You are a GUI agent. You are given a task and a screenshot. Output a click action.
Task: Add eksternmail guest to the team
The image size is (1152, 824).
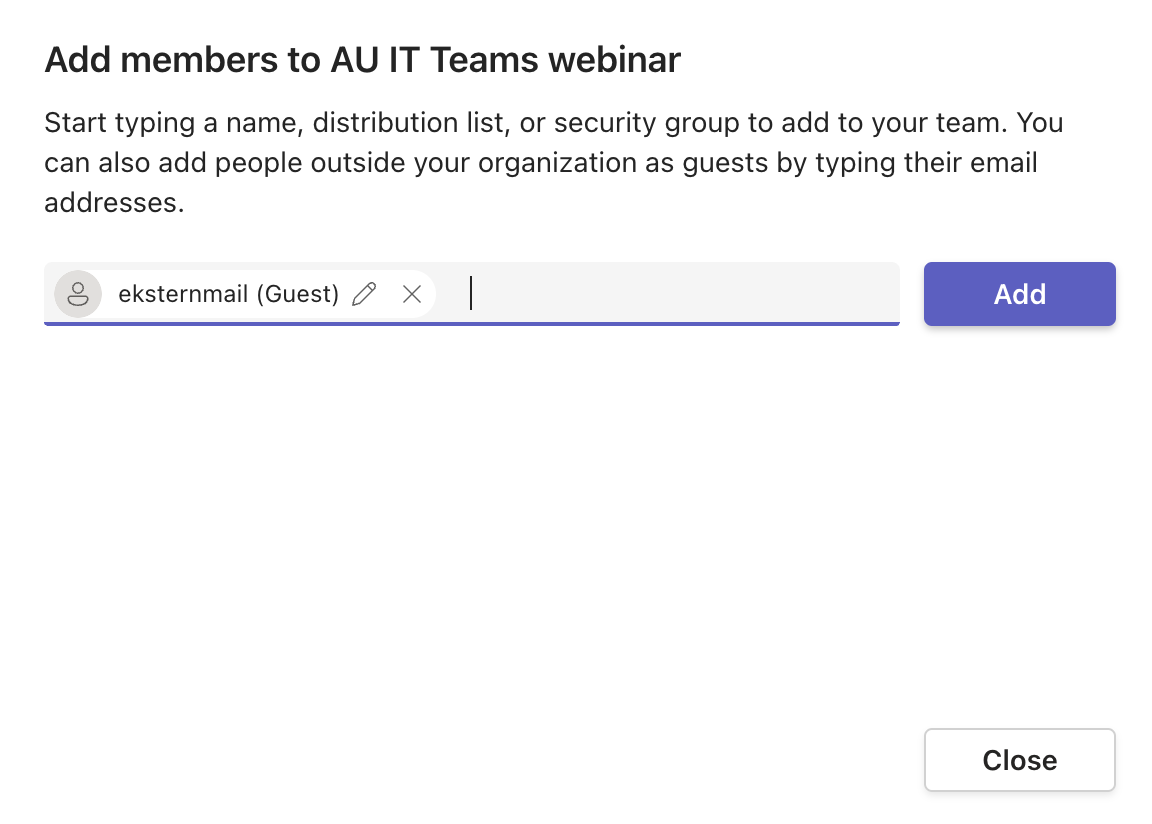1020,294
